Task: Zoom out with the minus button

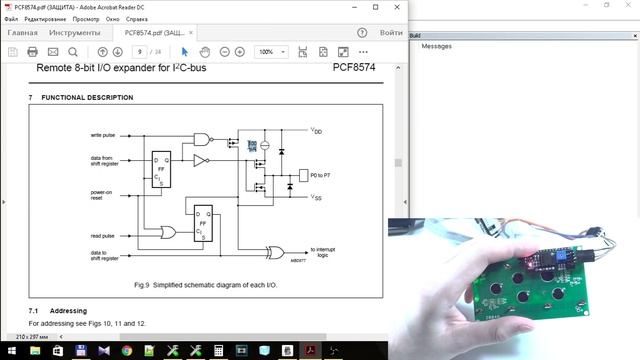Action: [x=224, y=52]
